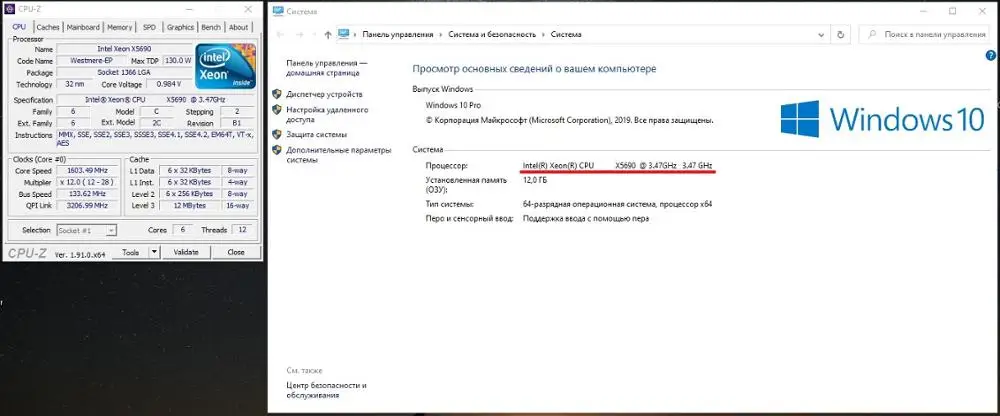Screen dimensions: 1000x416
Task: Click the Bus Speed value 133.62 MHz
Action: 86,193
